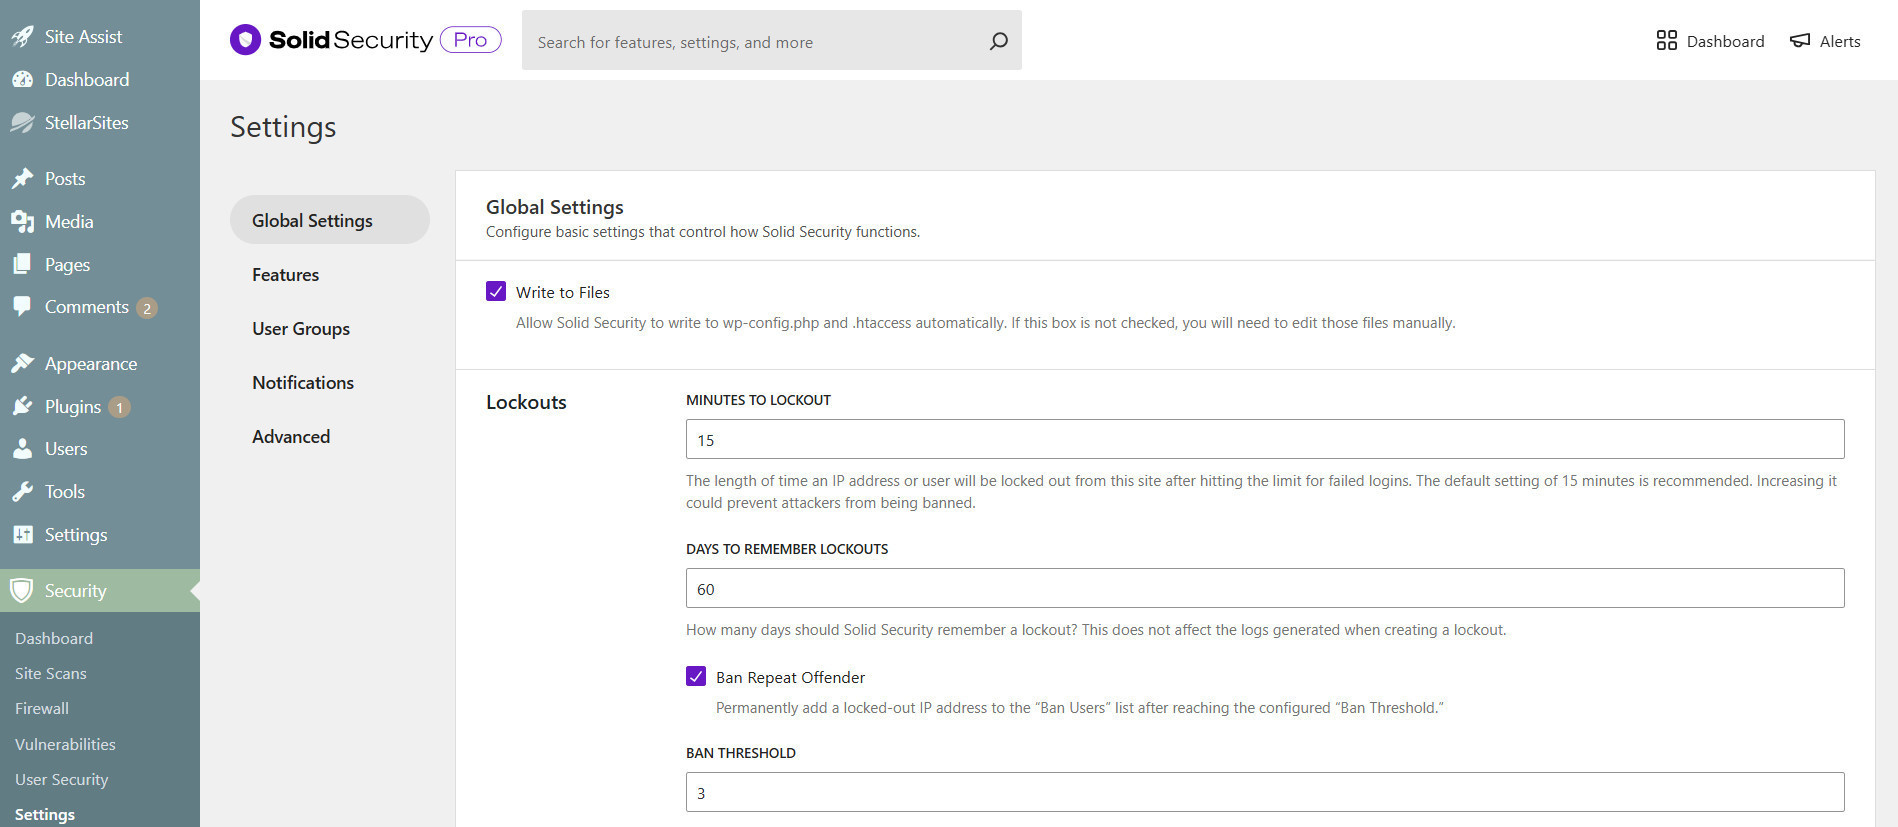The height and width of the screenshot is (827, 1898).
Task: Toggle the Ban Repeat Offender checkbox
Action: pos(696,676)
